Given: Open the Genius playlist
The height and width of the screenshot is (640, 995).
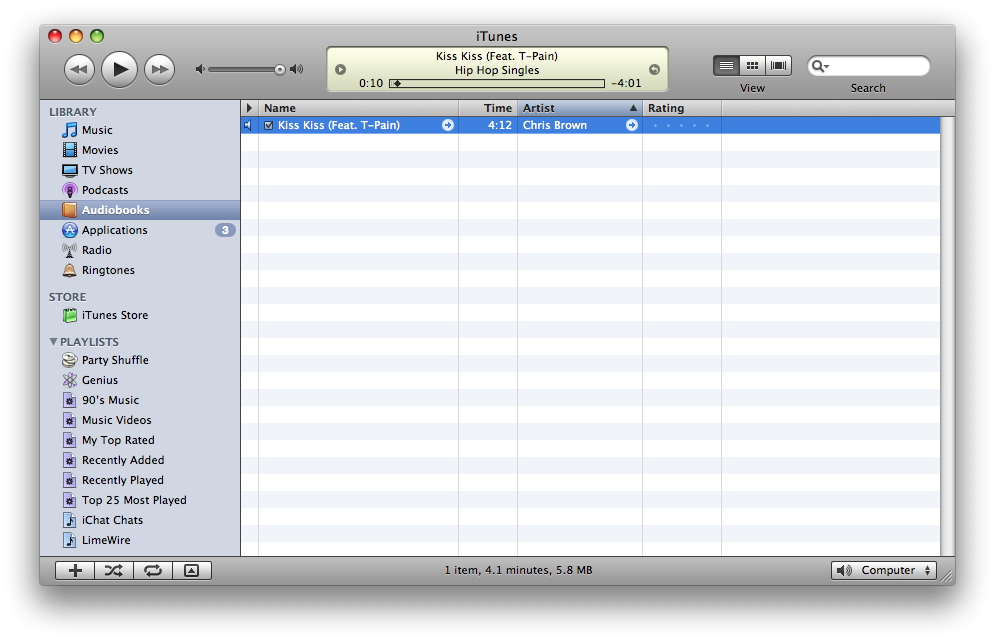Looking at the screenshot, I should click(100, 380).
